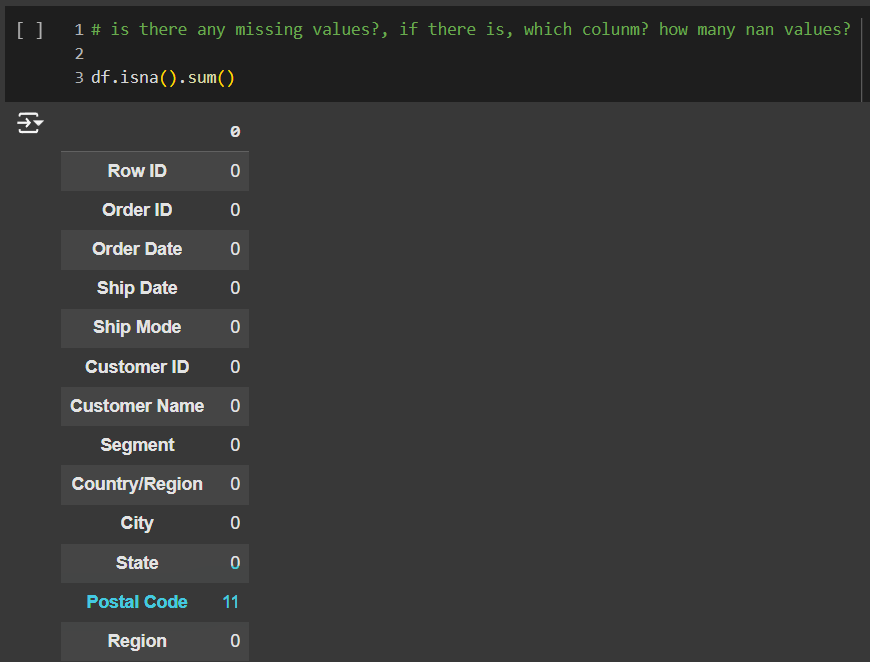Select the Ship Mode row label
The width and height of the screenshot is (870, 662).
tap(137, 327)
